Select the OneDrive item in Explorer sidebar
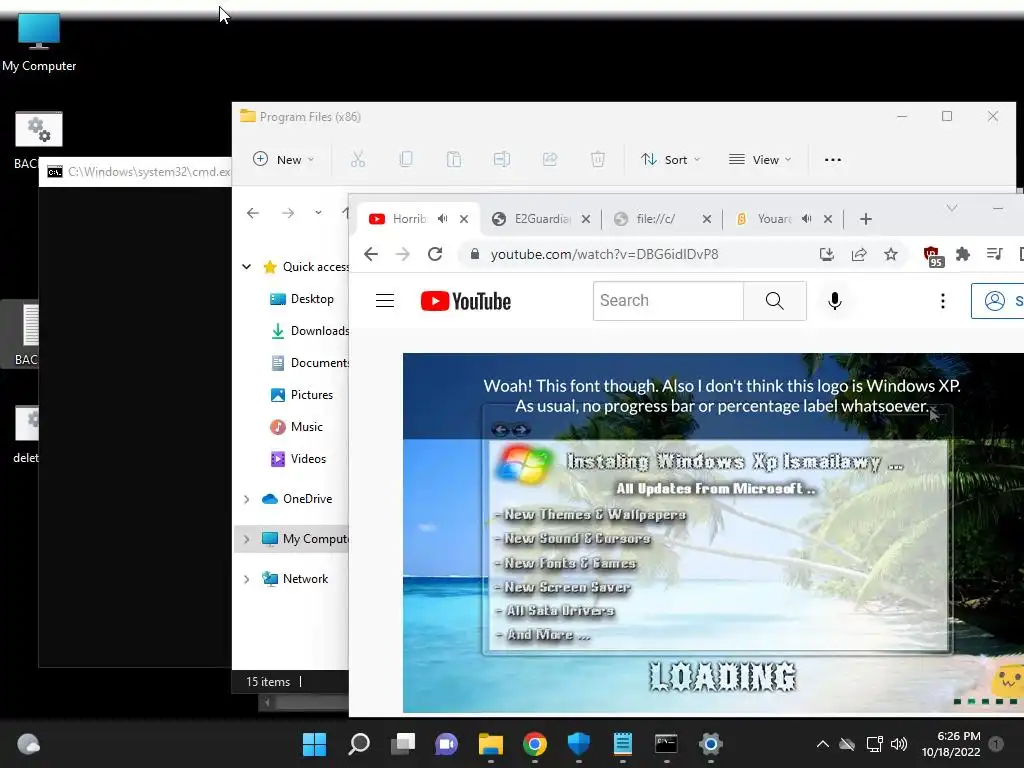 296,499
